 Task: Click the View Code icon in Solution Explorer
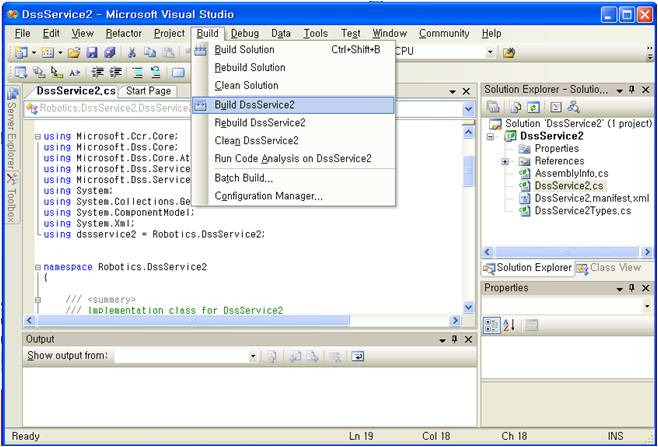point(556,107)
